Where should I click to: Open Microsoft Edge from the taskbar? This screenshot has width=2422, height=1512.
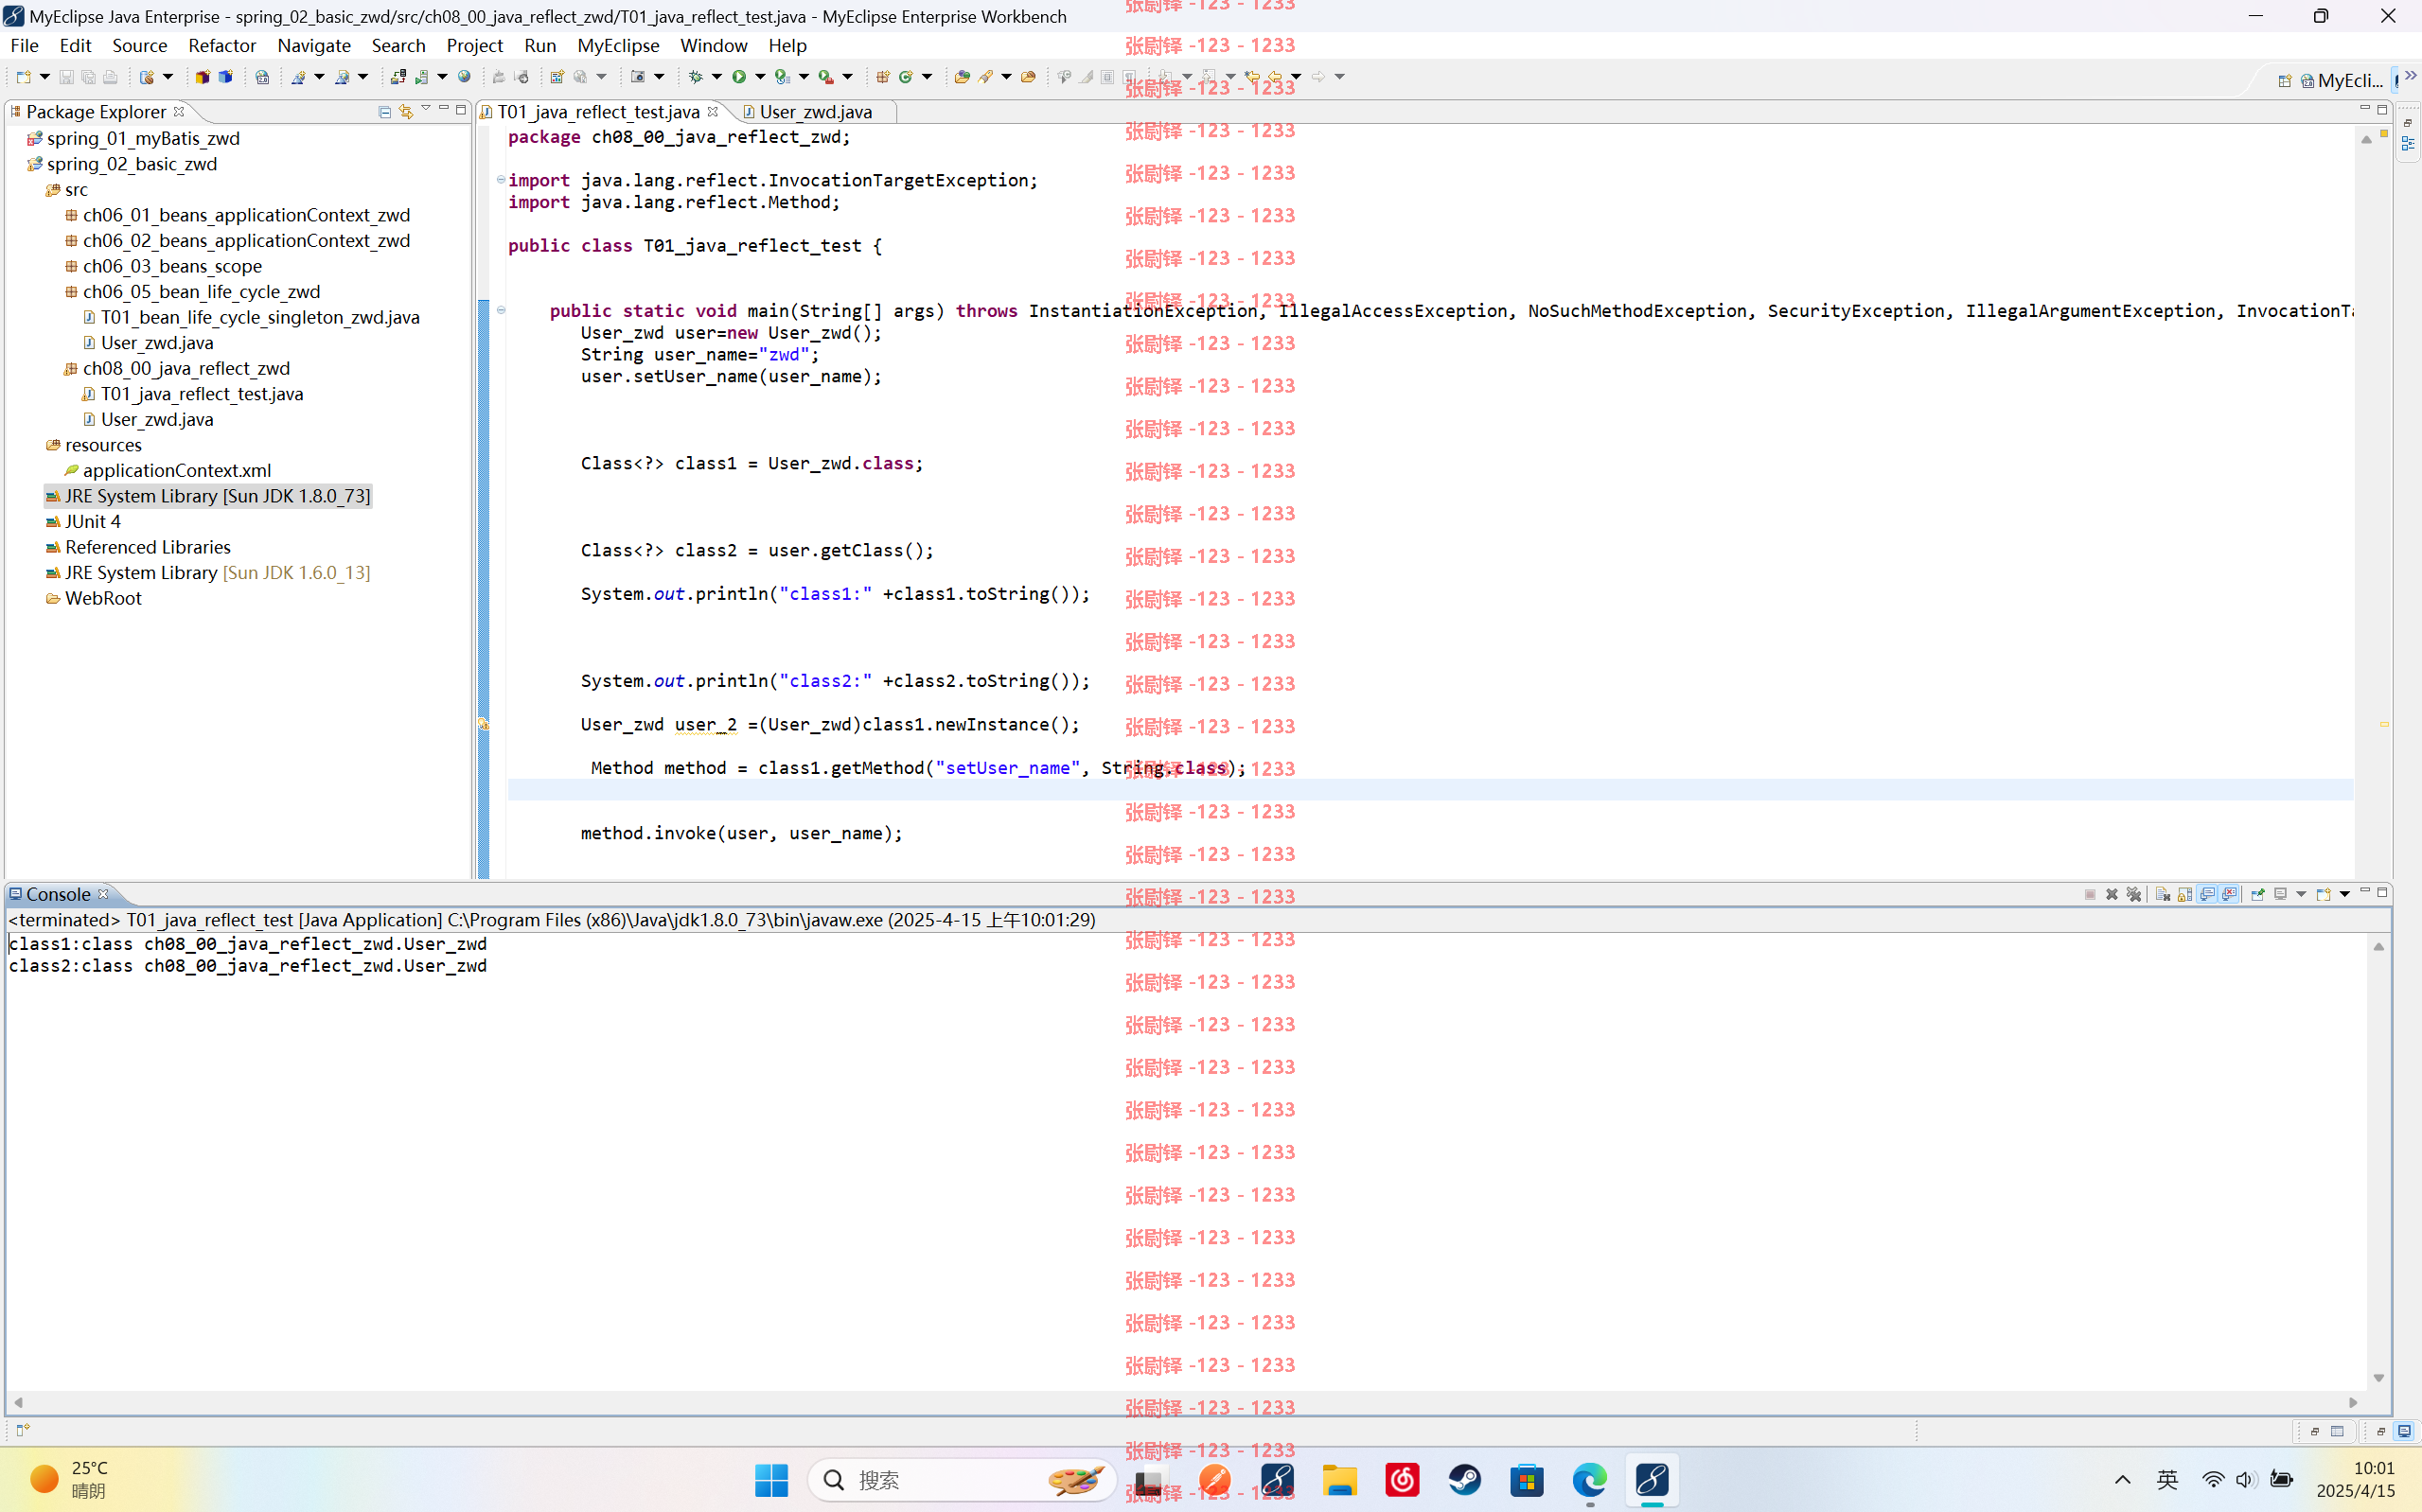[1589, 1480]
